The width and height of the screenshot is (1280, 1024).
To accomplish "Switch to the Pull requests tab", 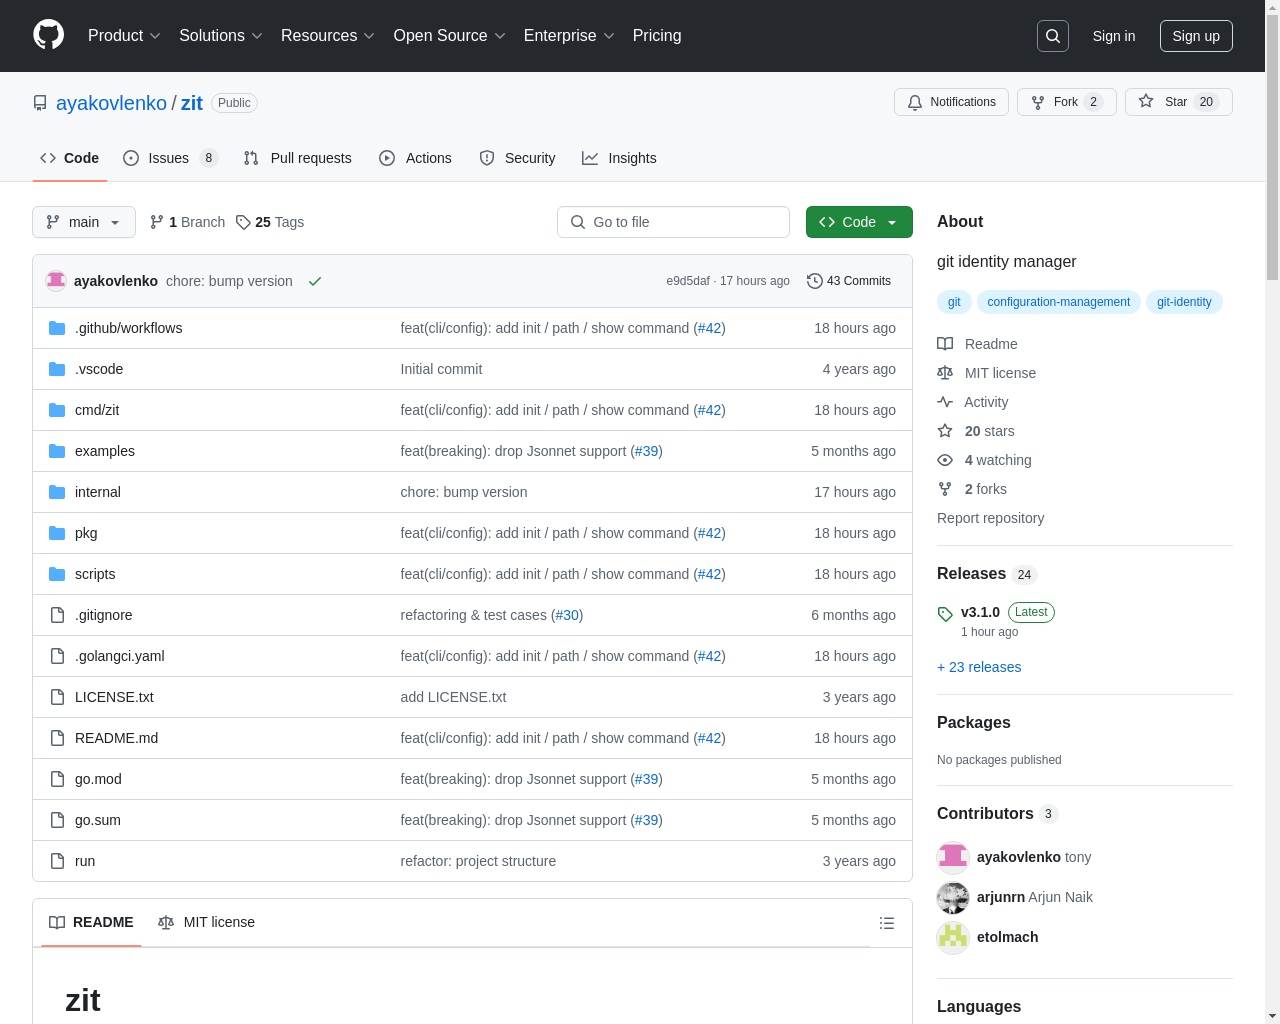I will point(298,158).
